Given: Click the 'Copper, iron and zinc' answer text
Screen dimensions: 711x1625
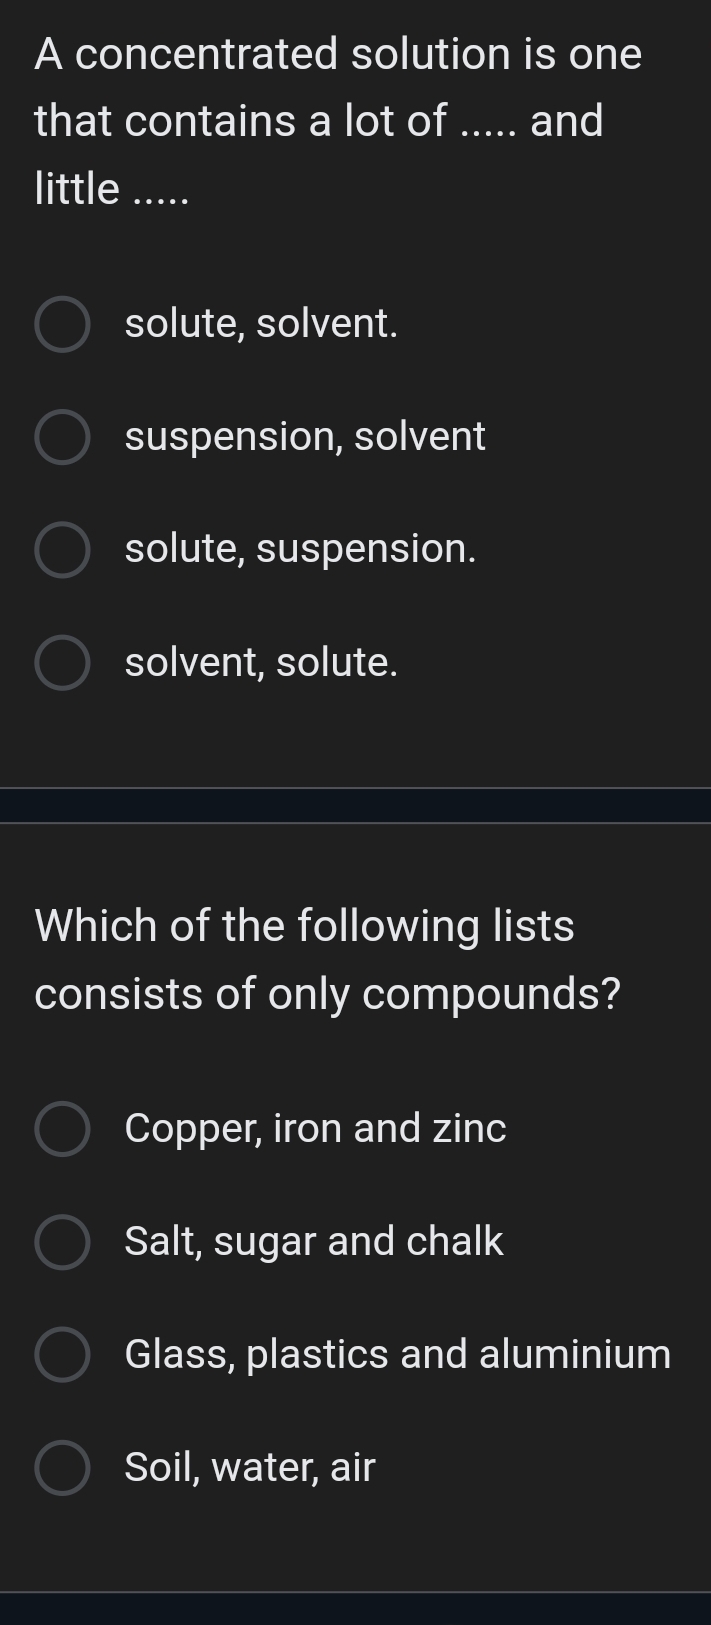Looking at the screenshot, I should [x=315, y=1128].
